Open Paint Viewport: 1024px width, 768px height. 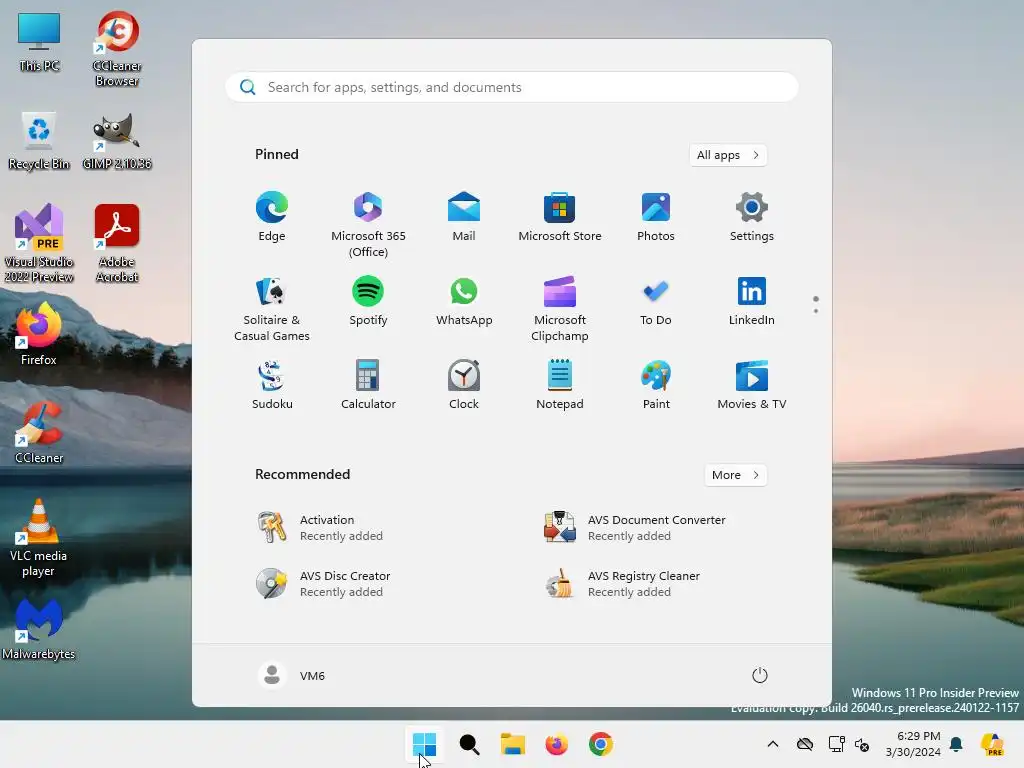pos(656,385)
